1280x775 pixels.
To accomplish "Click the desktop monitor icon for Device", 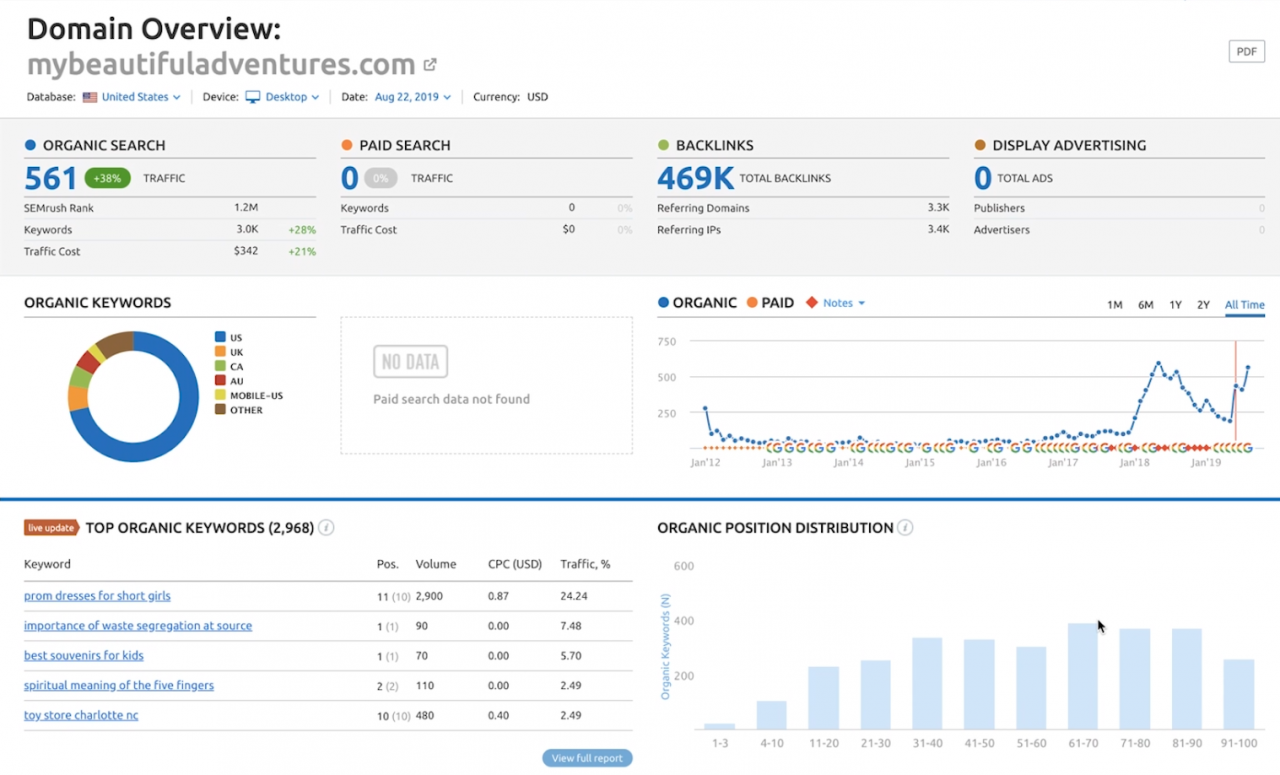I will (253, 97).
